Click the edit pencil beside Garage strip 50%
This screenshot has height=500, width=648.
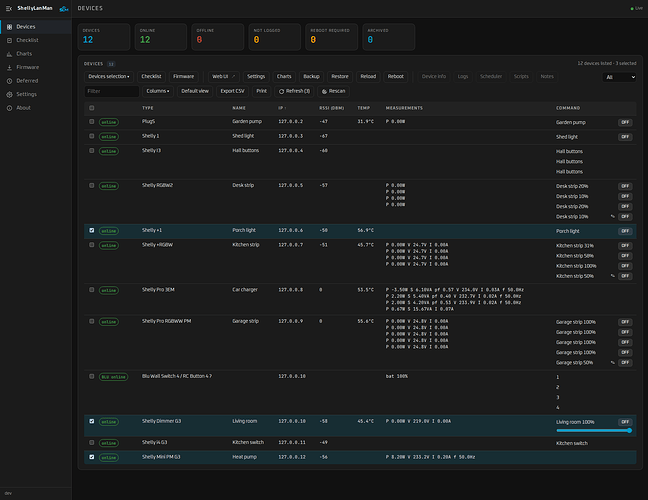pyautogui.click(x=612, y=362)
